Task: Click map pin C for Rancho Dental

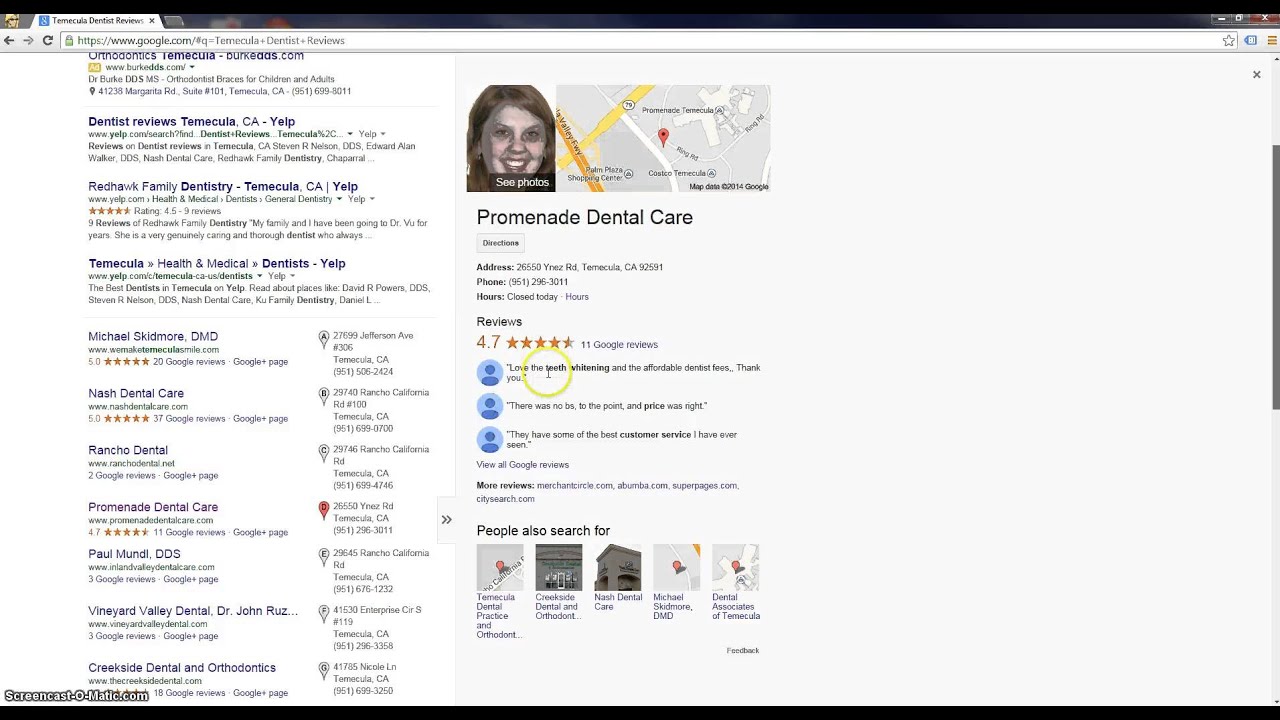Action: 323,453
